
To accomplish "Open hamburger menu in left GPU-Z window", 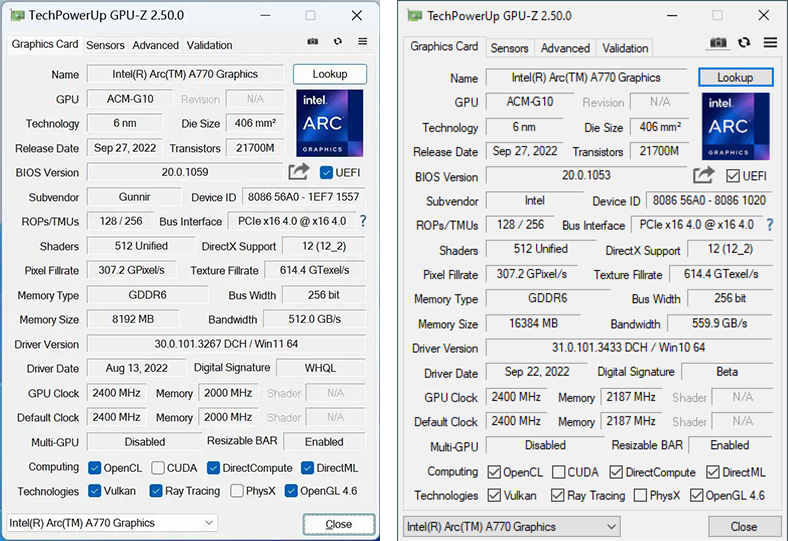I will pos(362,41).
